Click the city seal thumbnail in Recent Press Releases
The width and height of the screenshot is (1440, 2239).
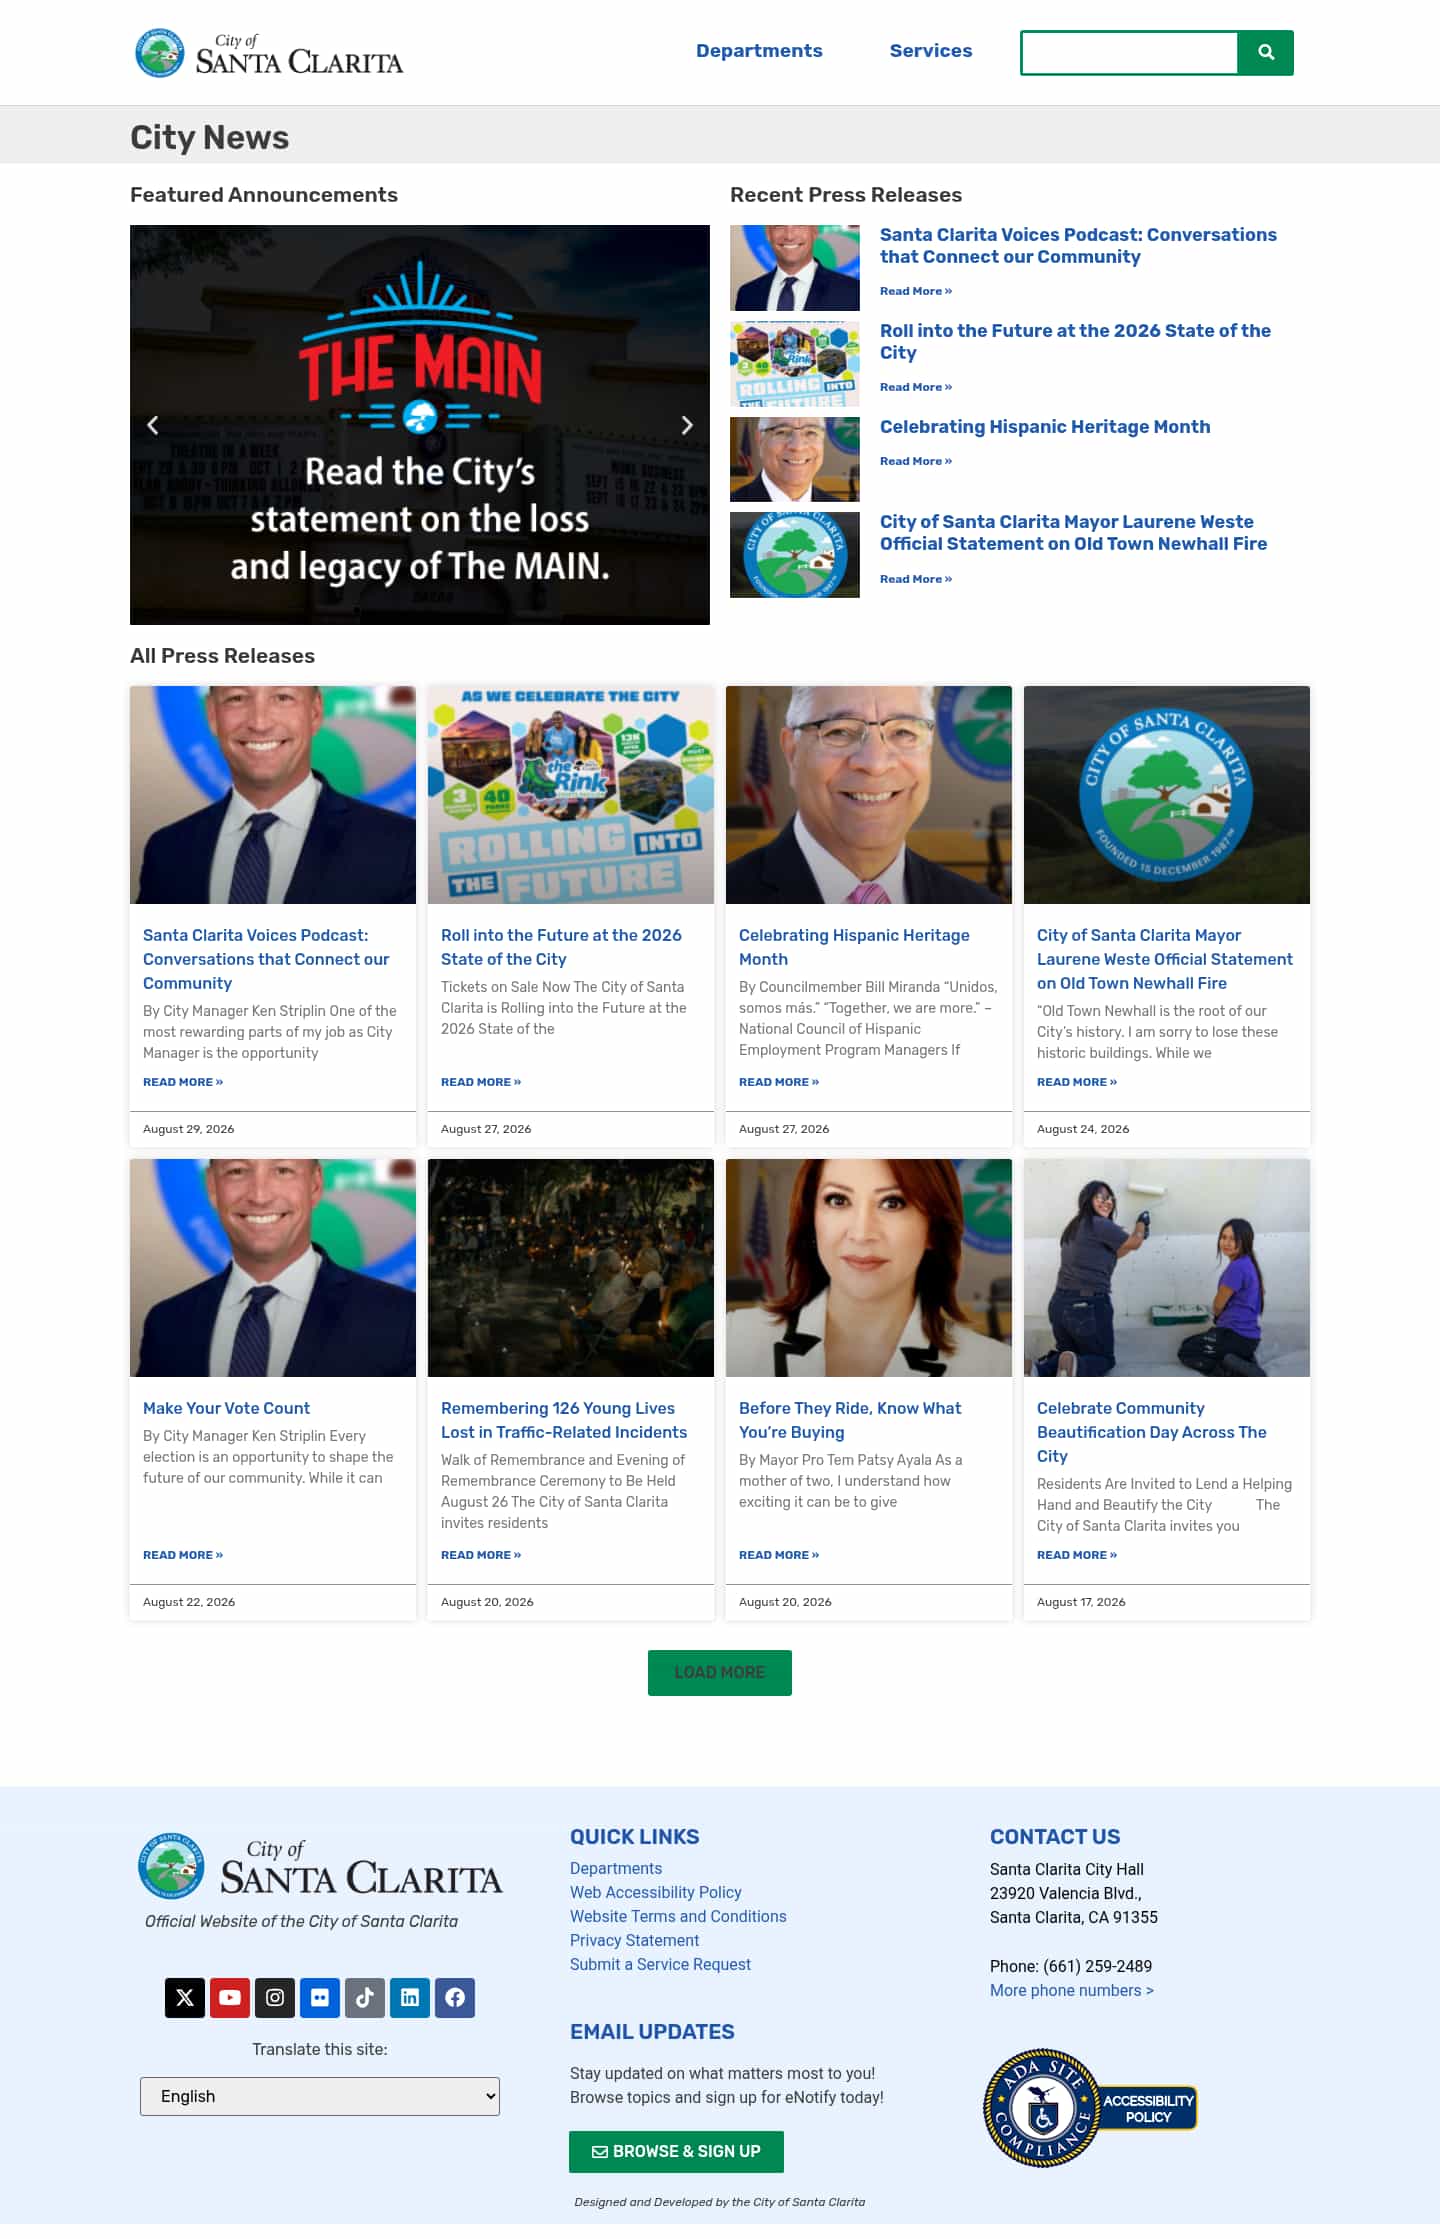coord(795,555)
